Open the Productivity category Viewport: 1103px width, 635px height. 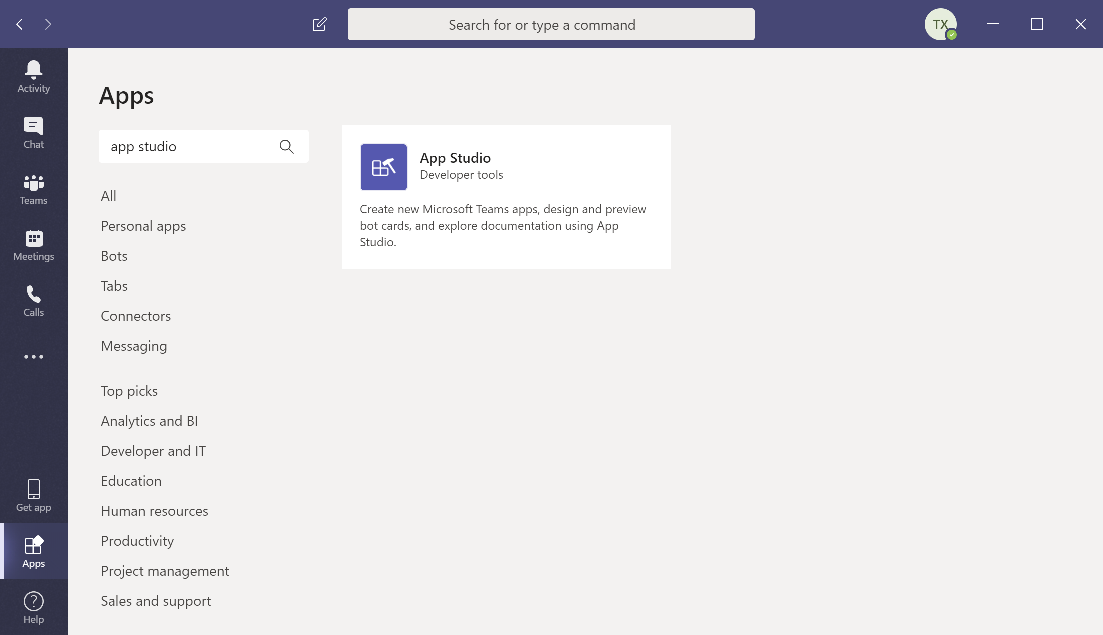tap(137, 541)
